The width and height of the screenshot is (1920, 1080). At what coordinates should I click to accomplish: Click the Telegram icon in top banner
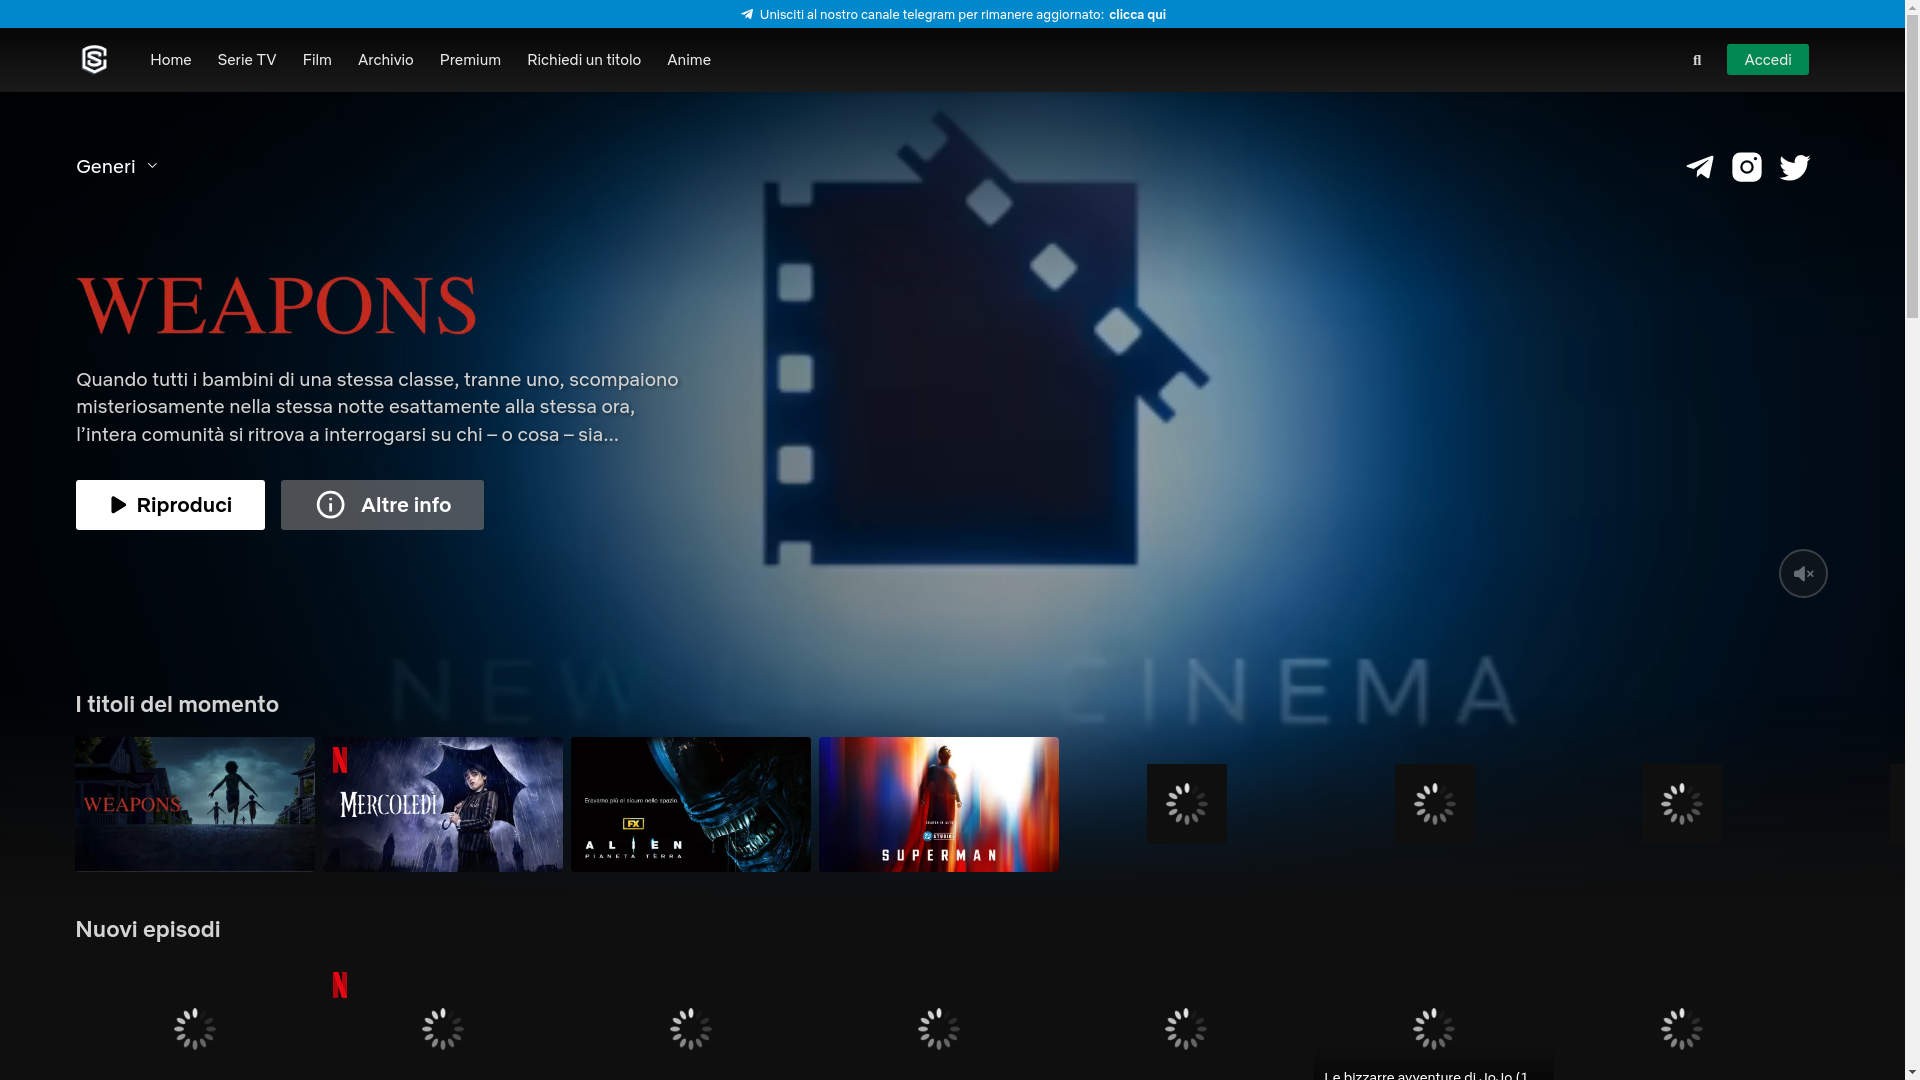coord(747,14)
